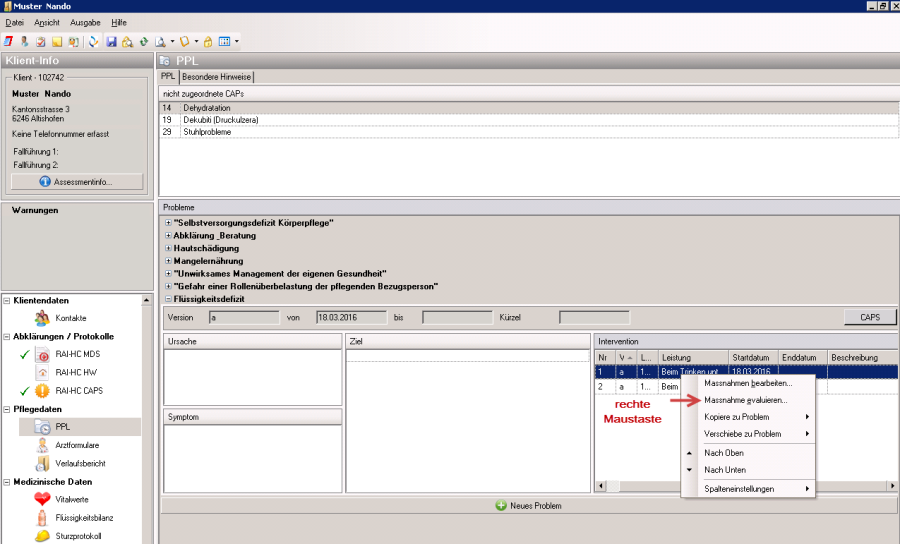This screenshot has width=900, height=544.
Task: Open RAI-HC MDS assessment icon
Action: pos(42,355)
